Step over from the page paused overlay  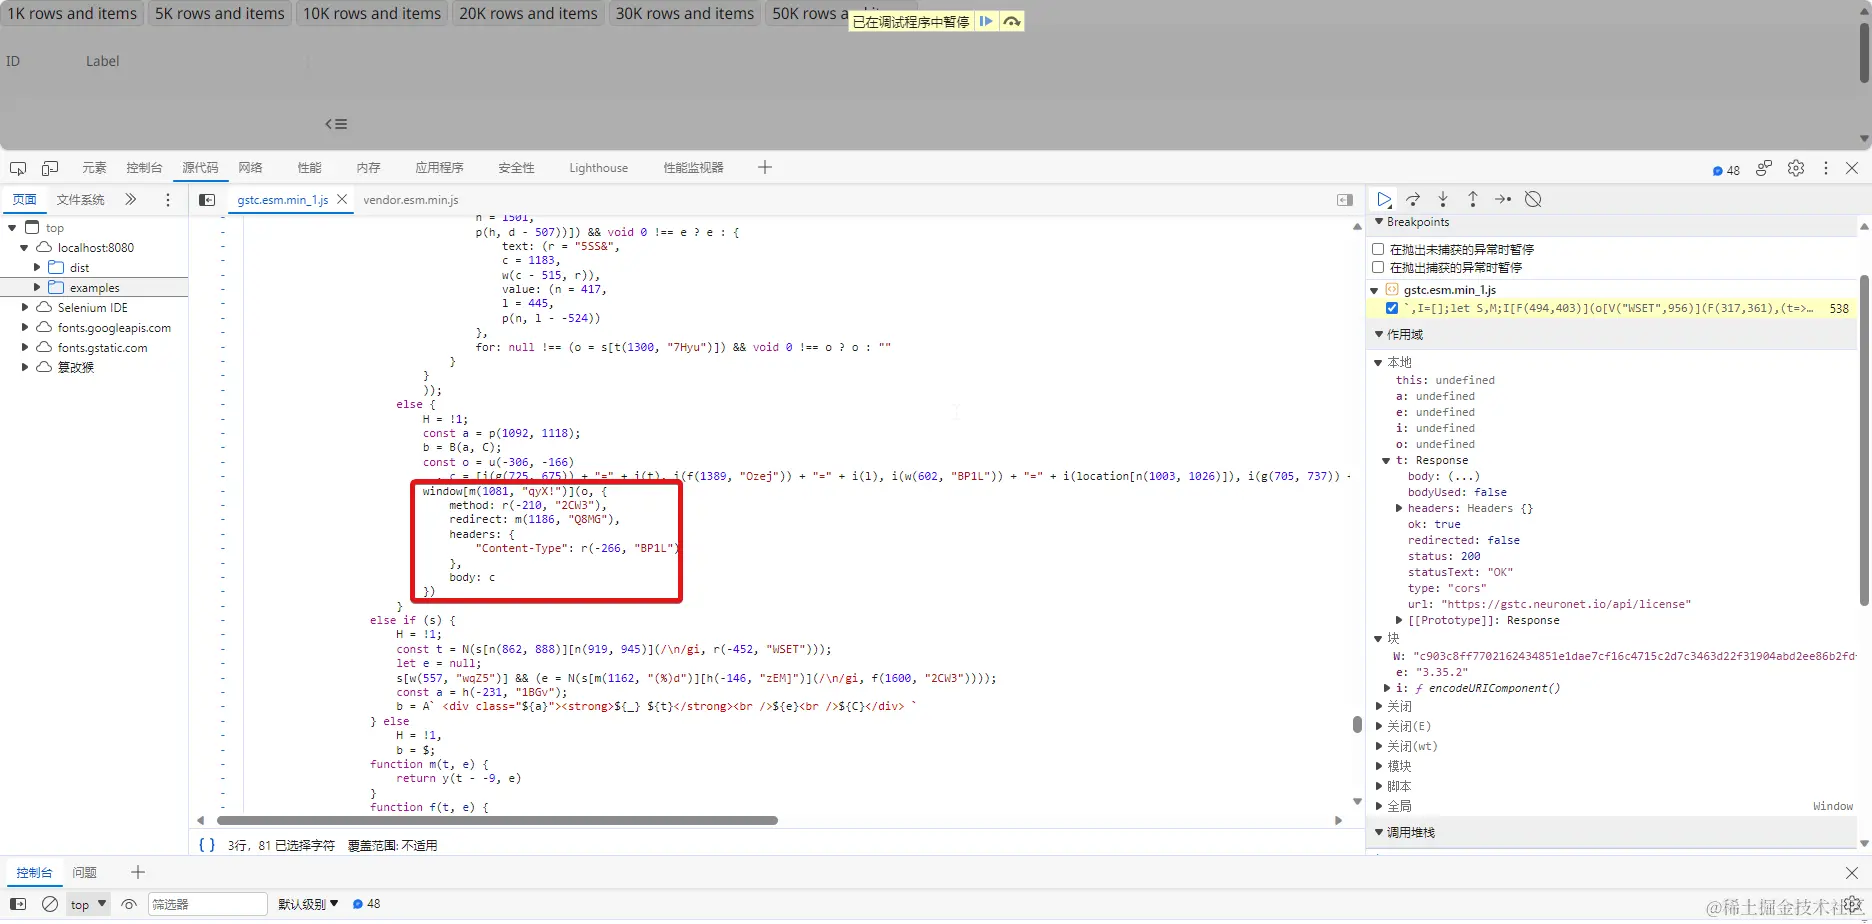[x=1012, y=21]
